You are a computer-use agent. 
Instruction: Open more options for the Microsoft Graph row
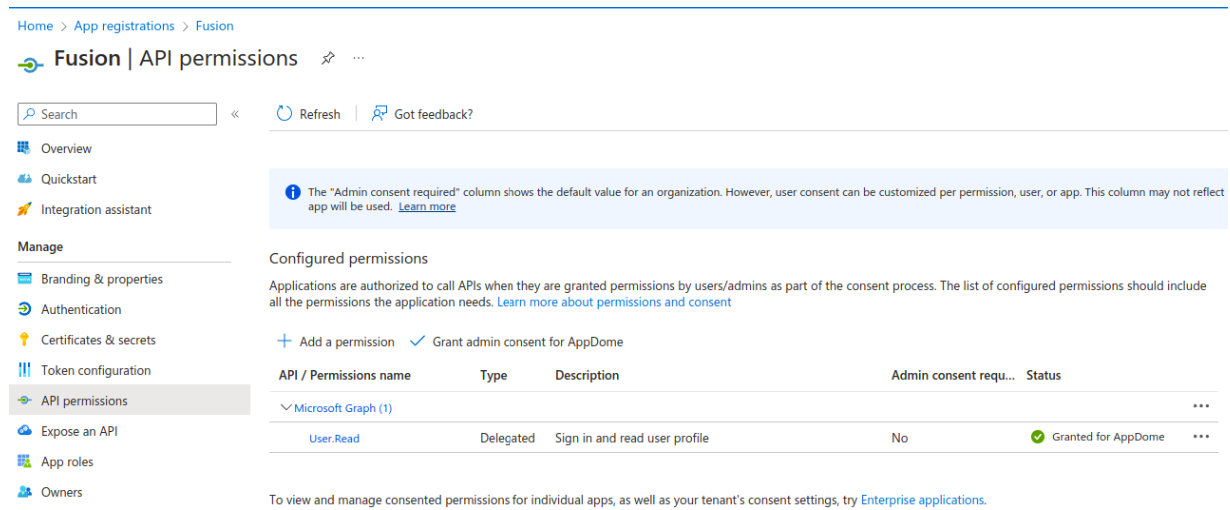(1200, 407)
